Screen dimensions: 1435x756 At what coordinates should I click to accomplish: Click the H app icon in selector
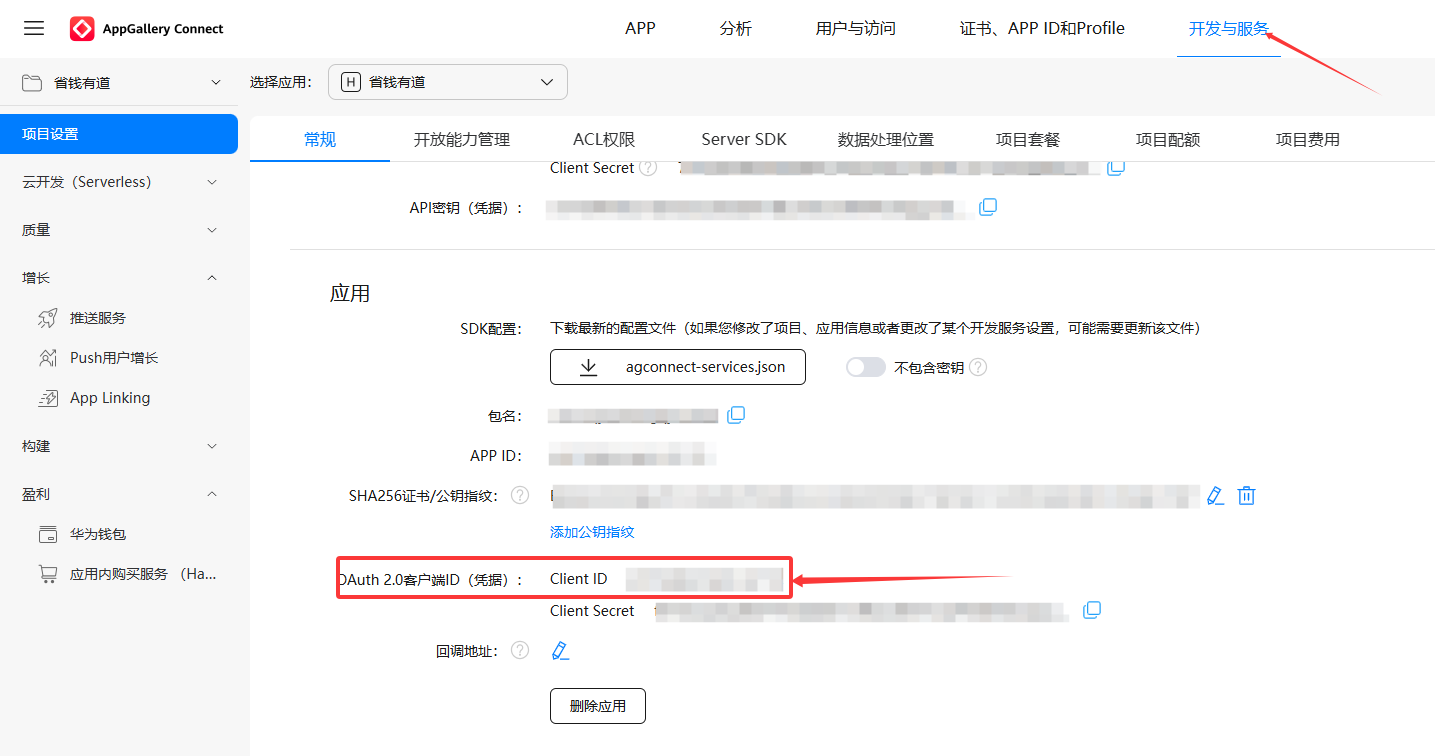350,82
